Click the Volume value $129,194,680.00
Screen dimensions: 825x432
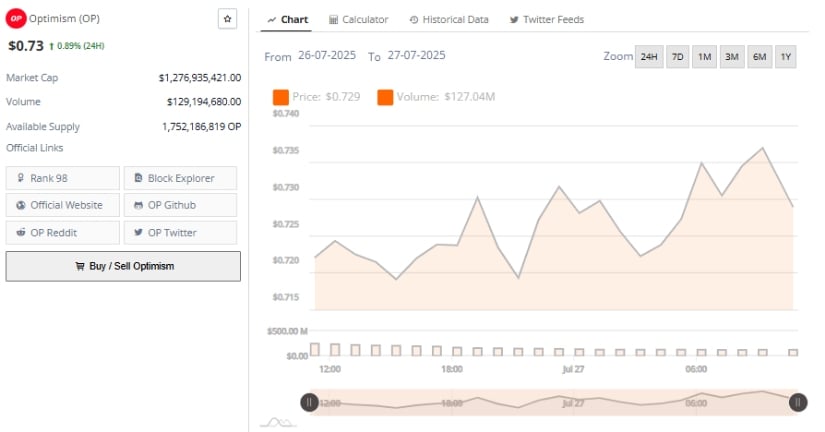pyautogui.click(x=204, y=102)
